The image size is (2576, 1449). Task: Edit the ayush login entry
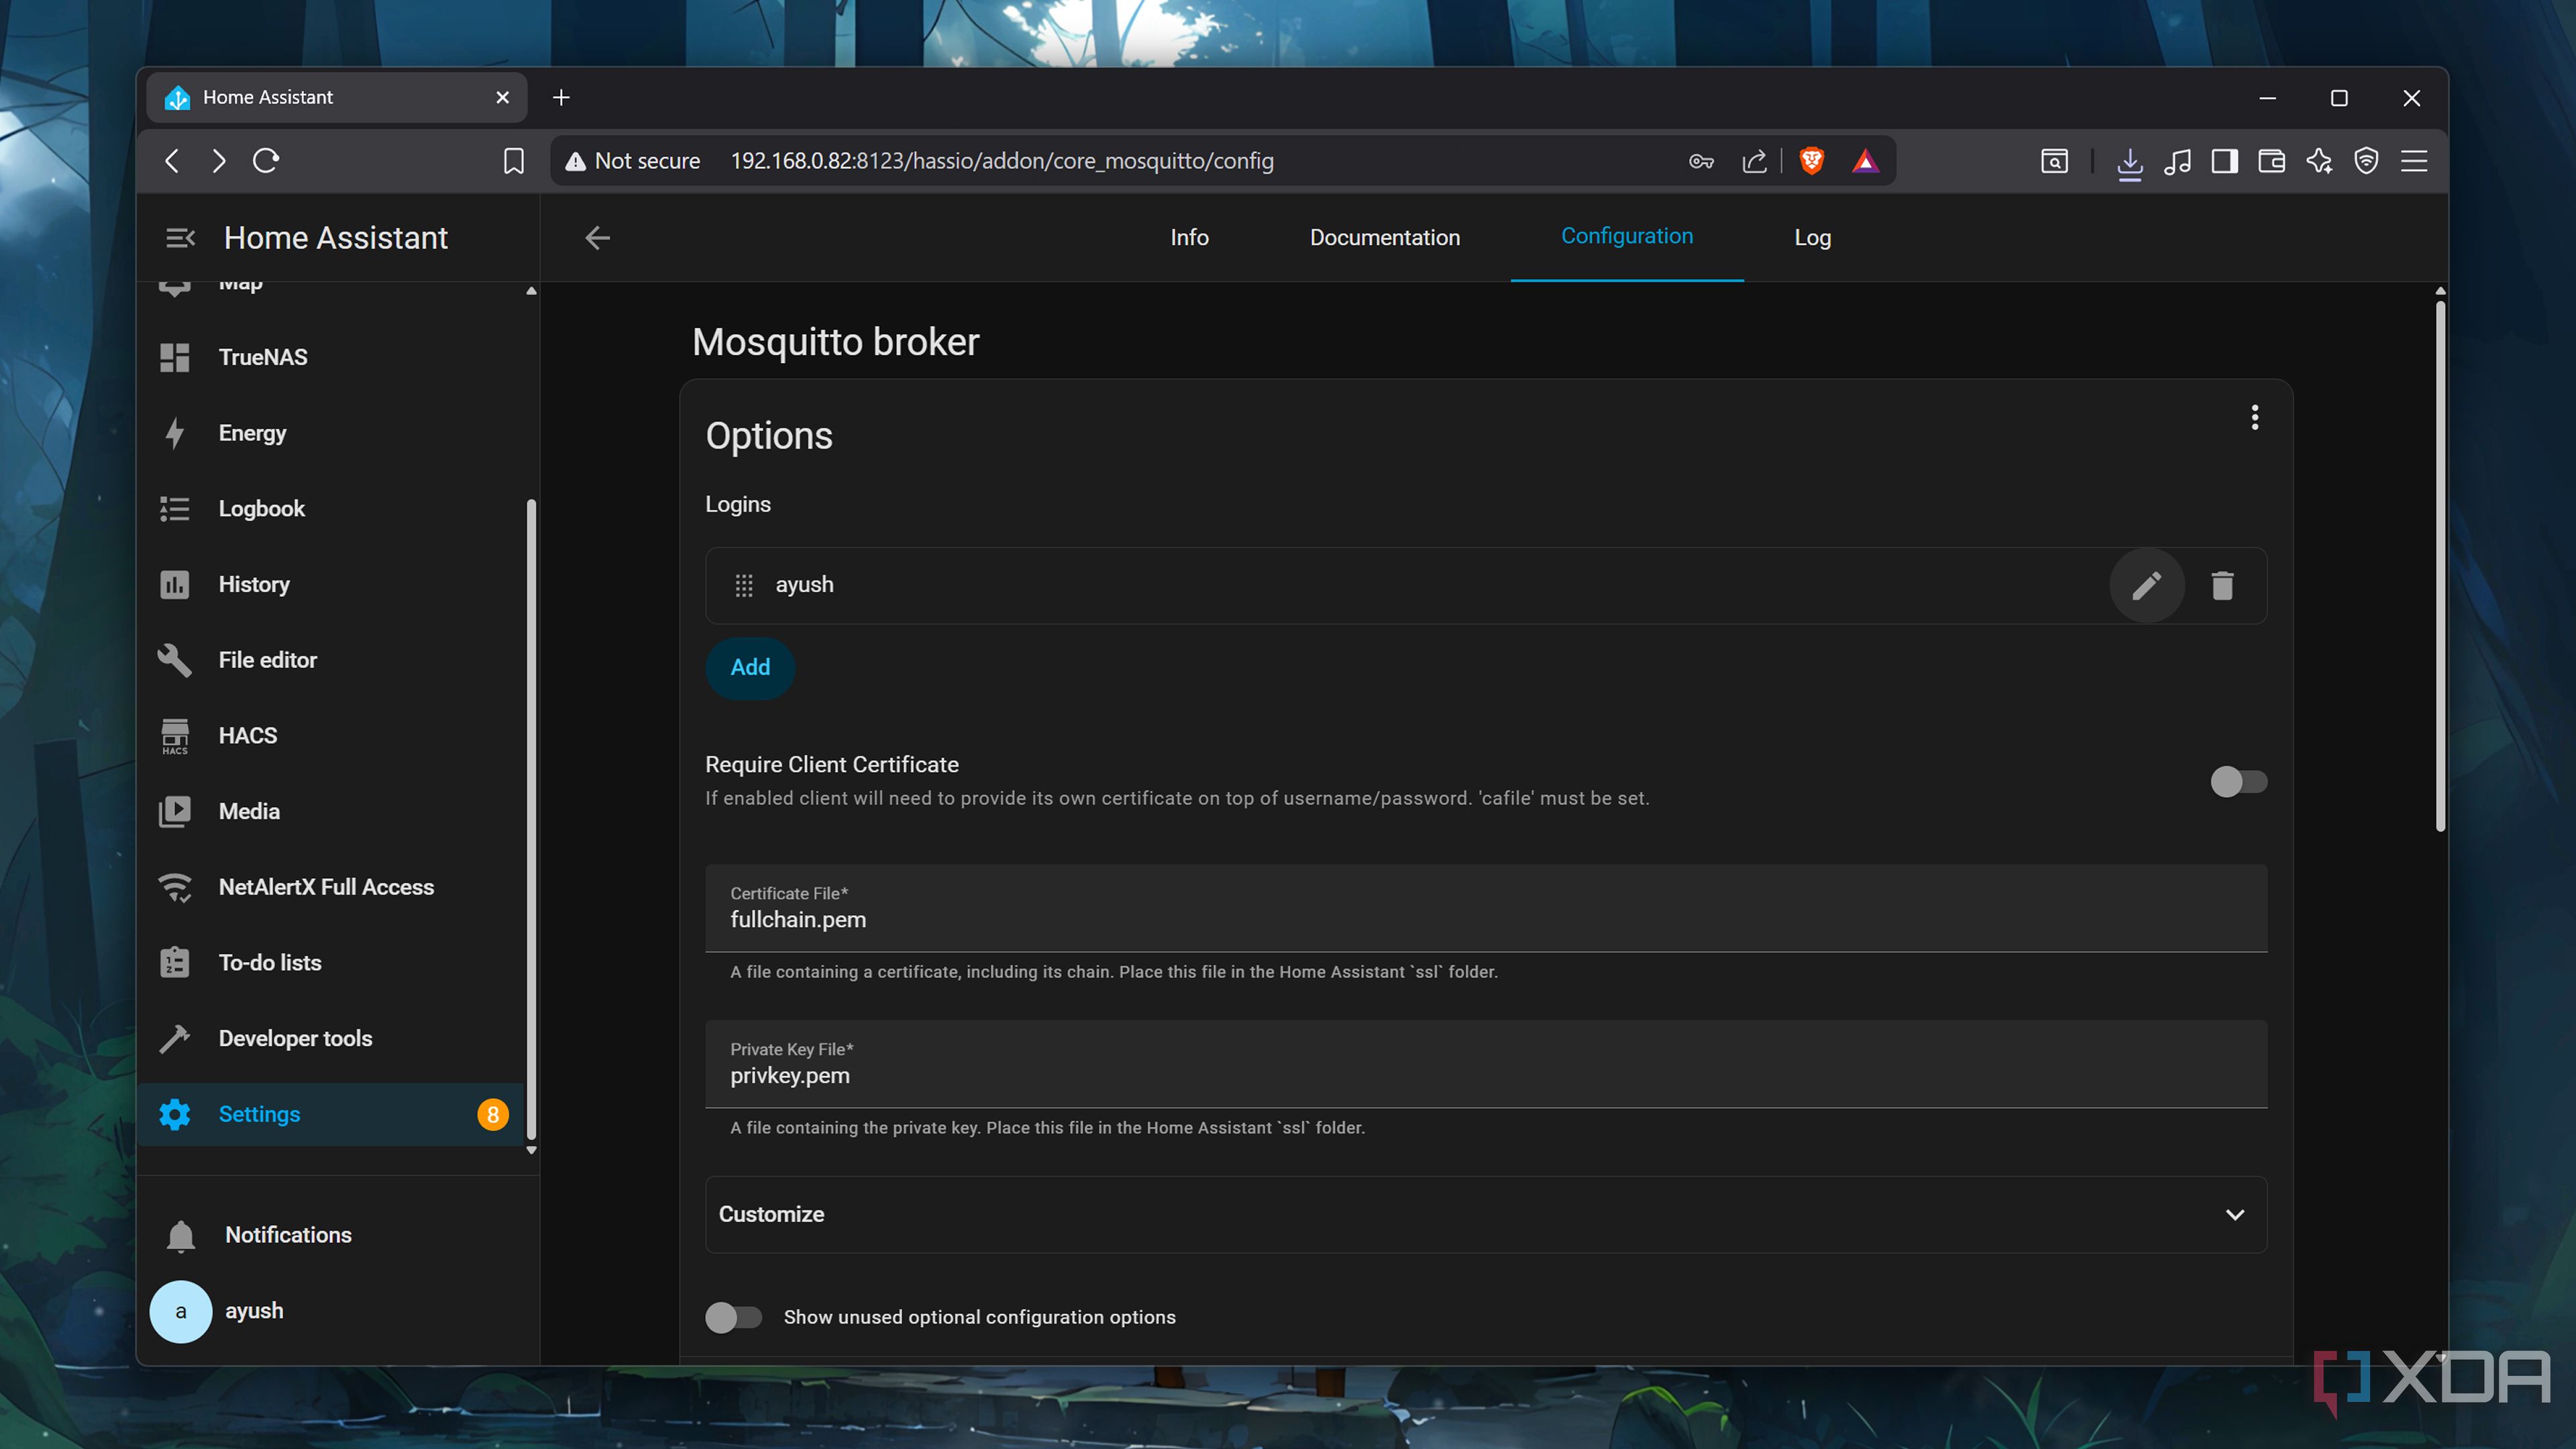point(2146,585)
